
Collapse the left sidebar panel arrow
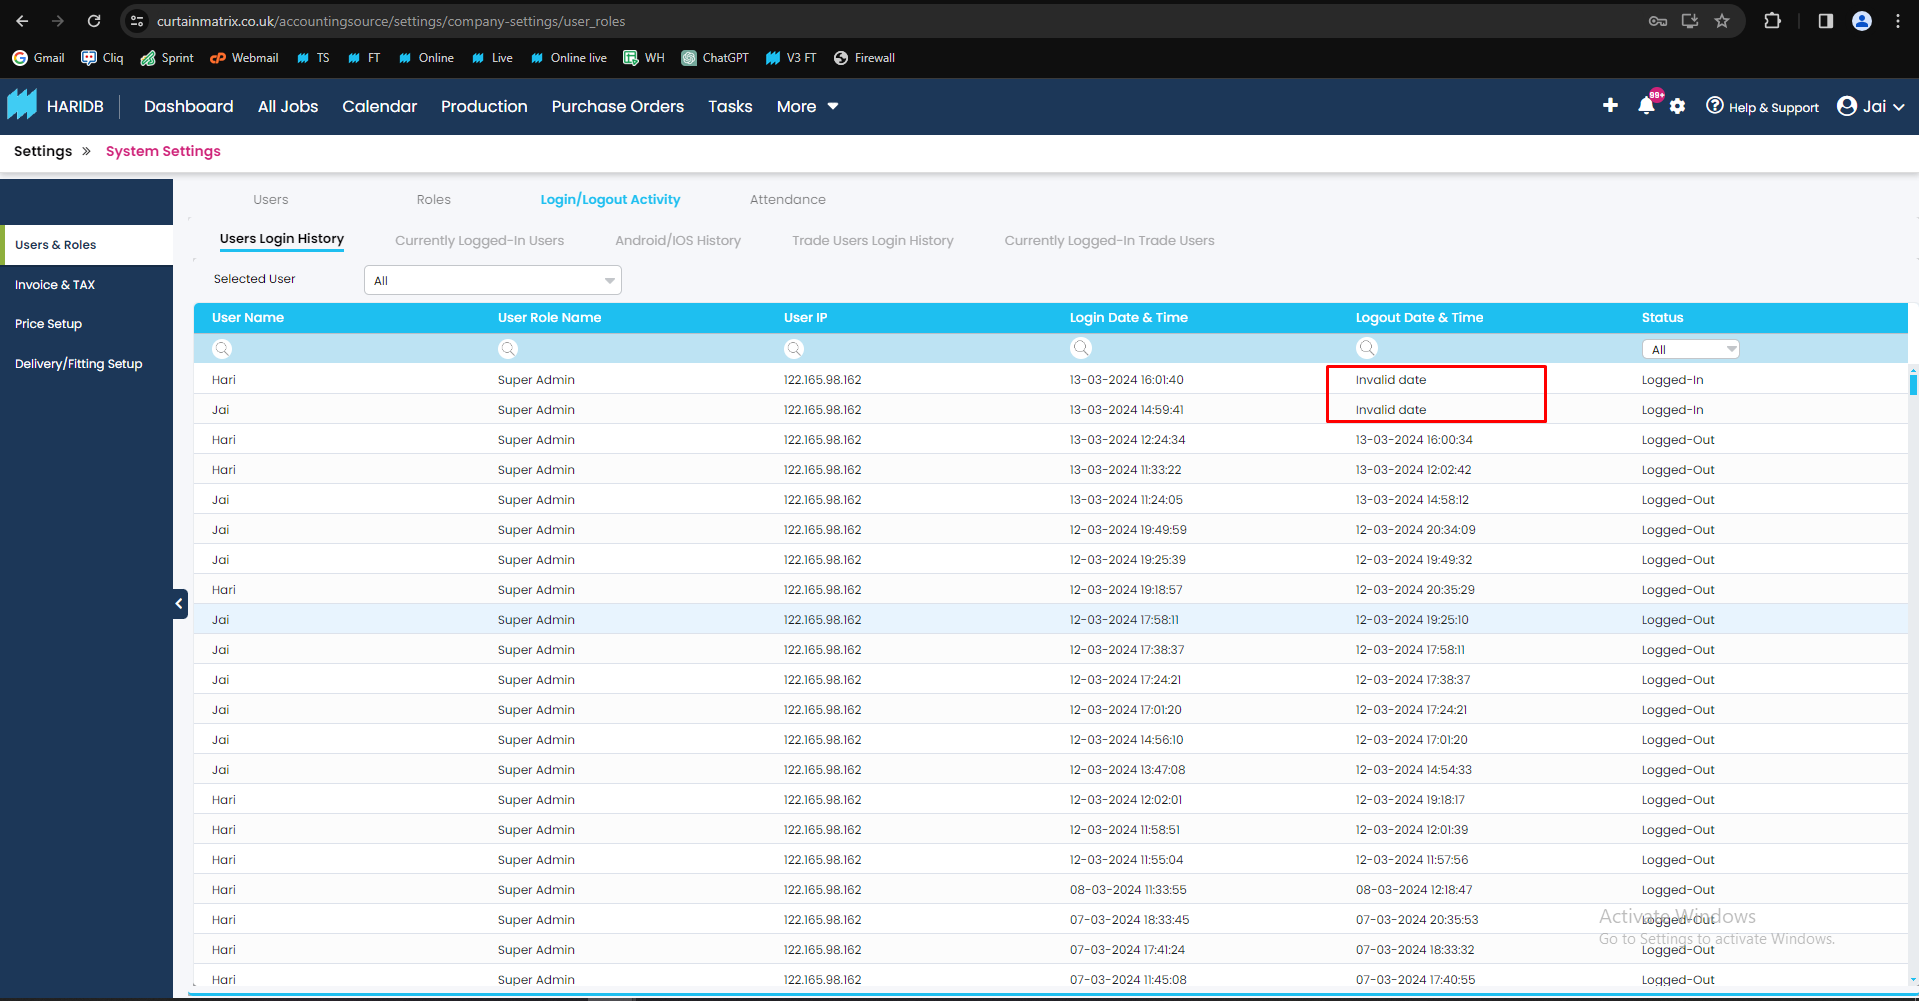(180, 603)
